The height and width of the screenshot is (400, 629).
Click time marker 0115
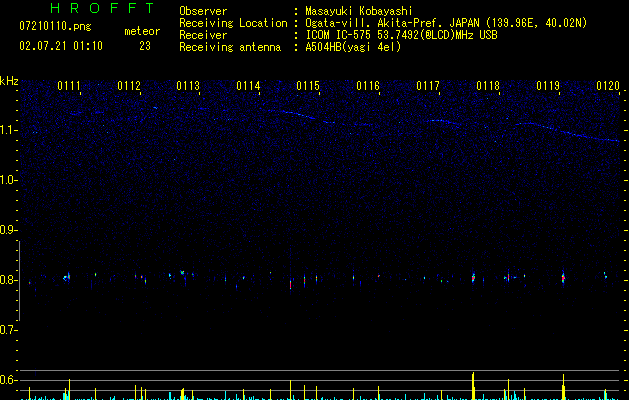pyautogui.click(x=308, y=86)
